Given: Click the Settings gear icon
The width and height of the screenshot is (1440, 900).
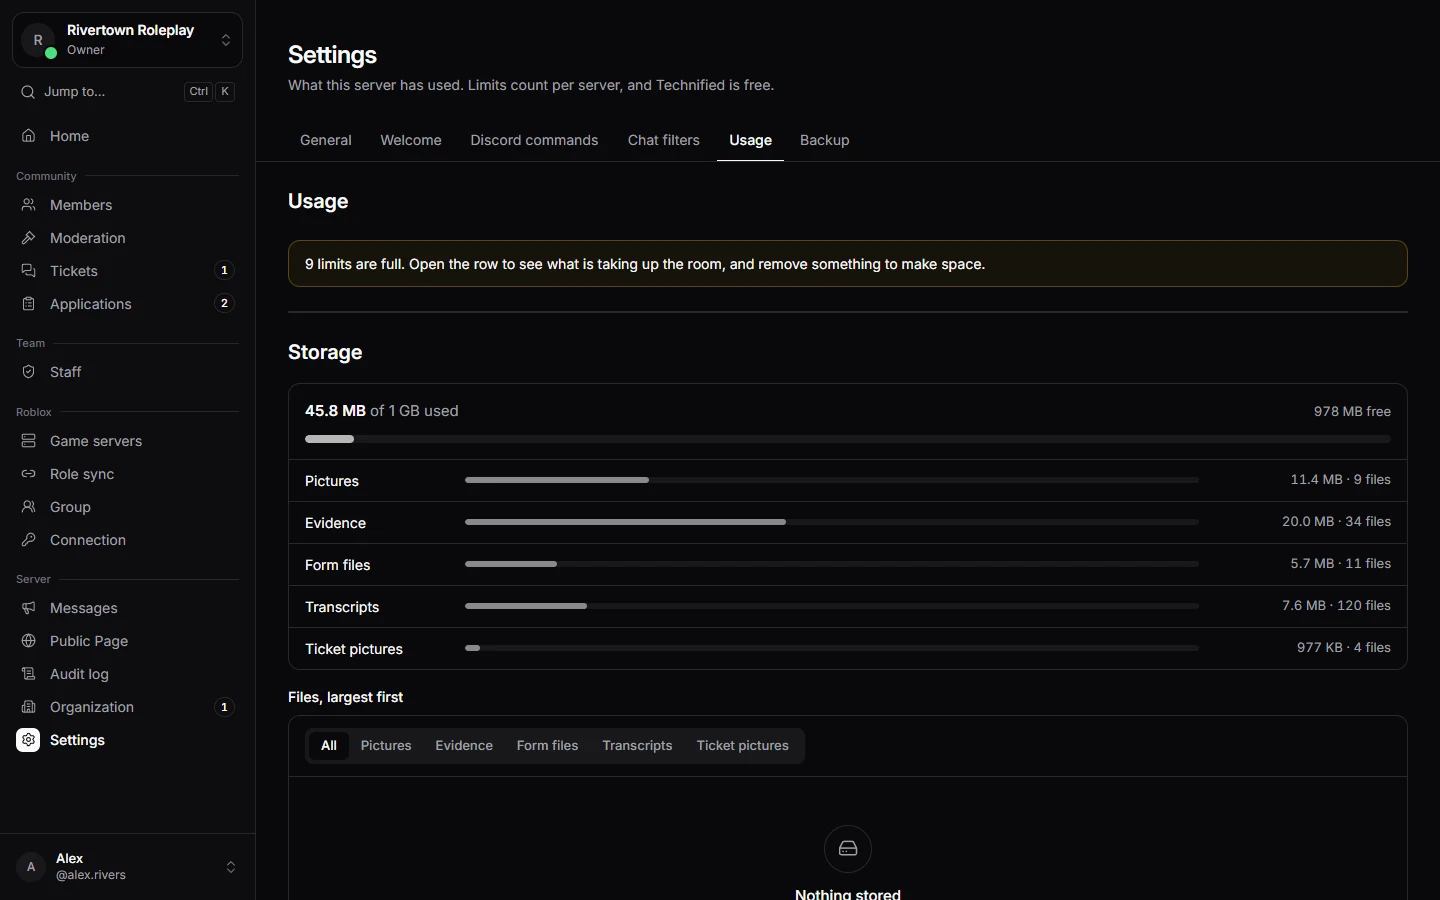Looking at the screenshot, I should 28,740.
